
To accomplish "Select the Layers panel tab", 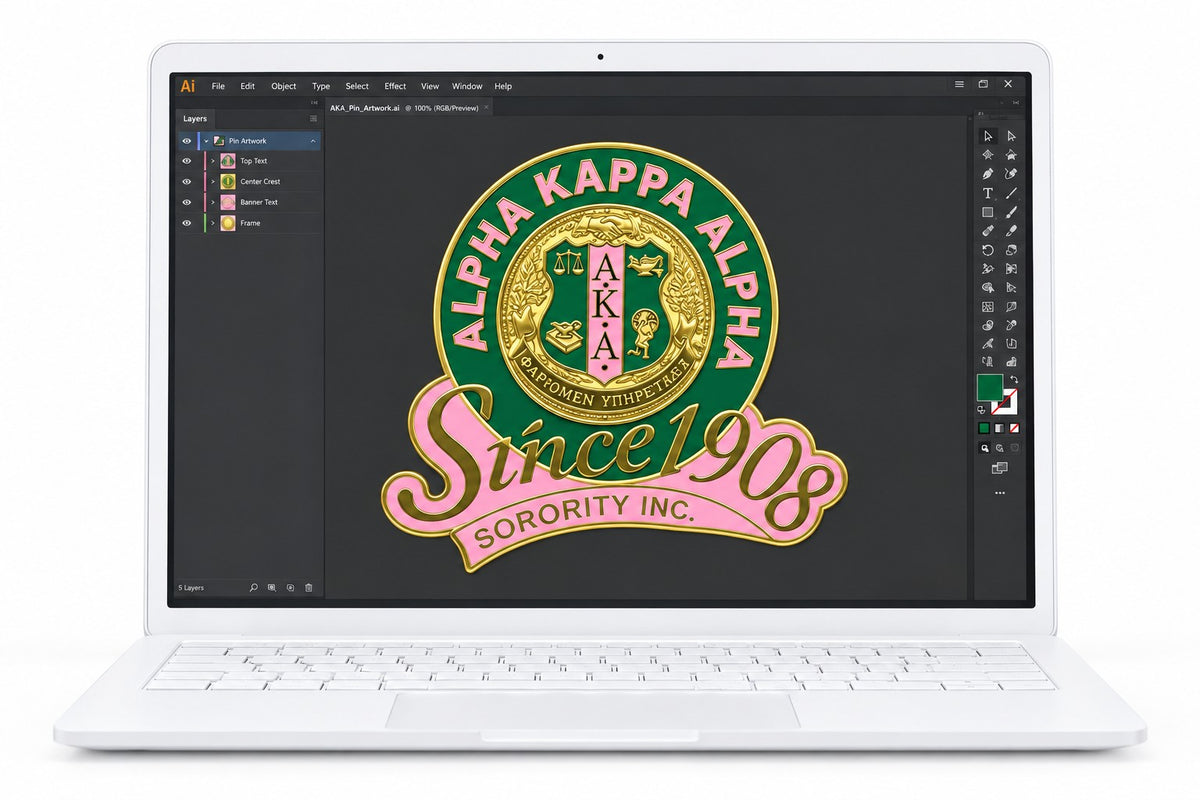I will tap(195, 118).
